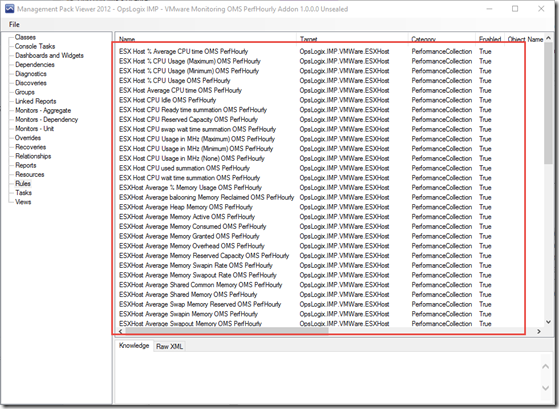
Task: Sort by the Name column header
Action: tap(206, 39)
